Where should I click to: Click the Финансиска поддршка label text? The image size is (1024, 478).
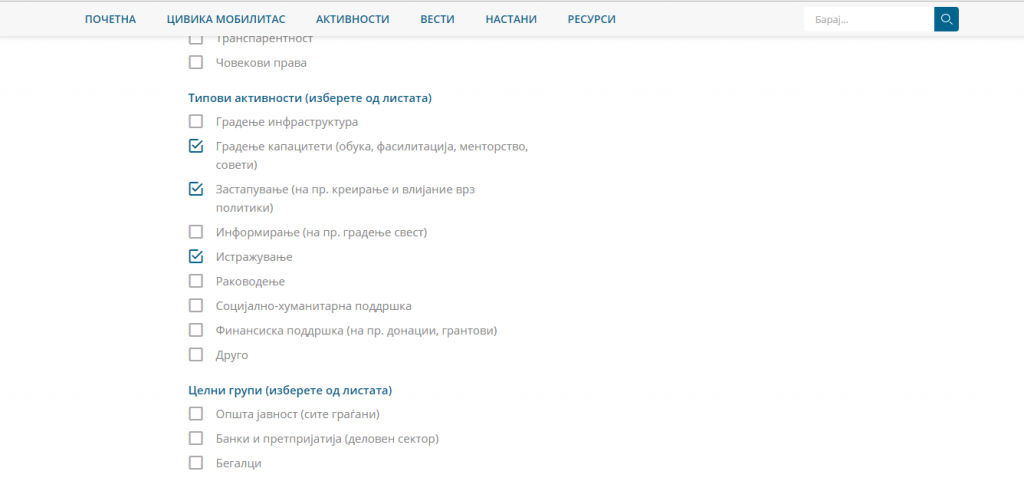pos(357,331)
